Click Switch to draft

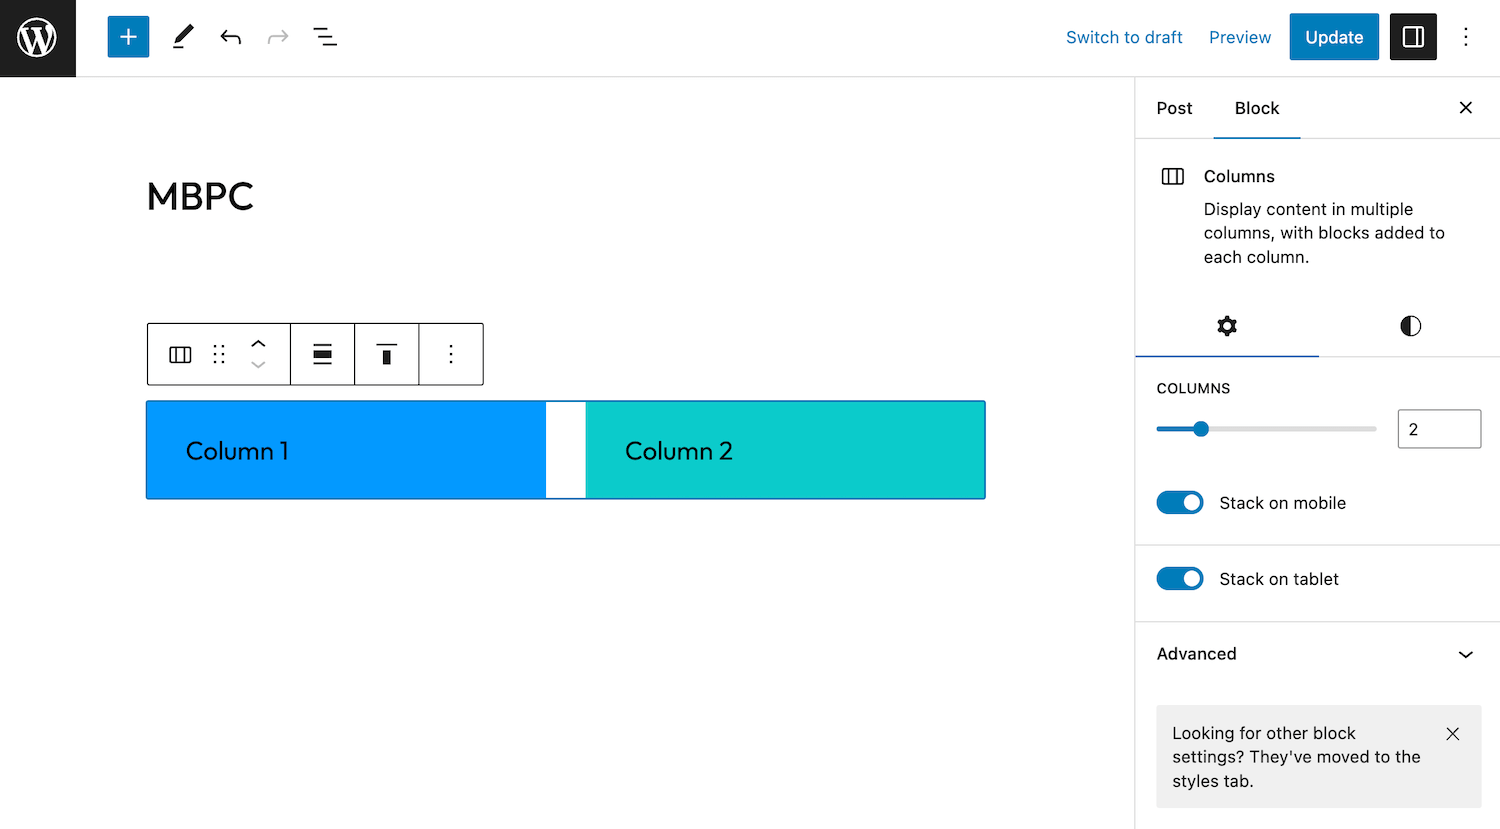coord(1124,37)
